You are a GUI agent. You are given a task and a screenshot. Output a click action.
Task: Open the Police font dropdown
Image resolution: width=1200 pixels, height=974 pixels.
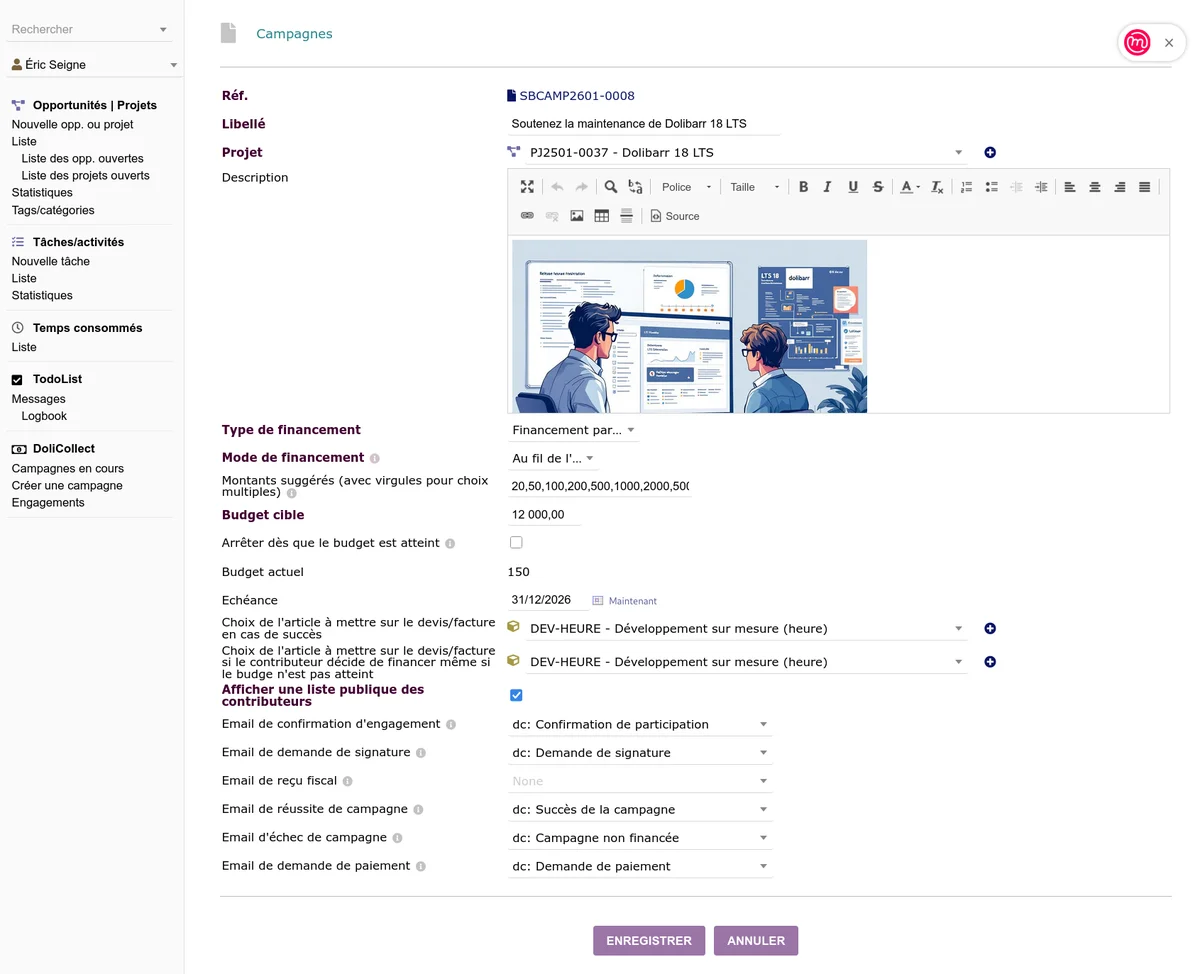click(686, 187)
